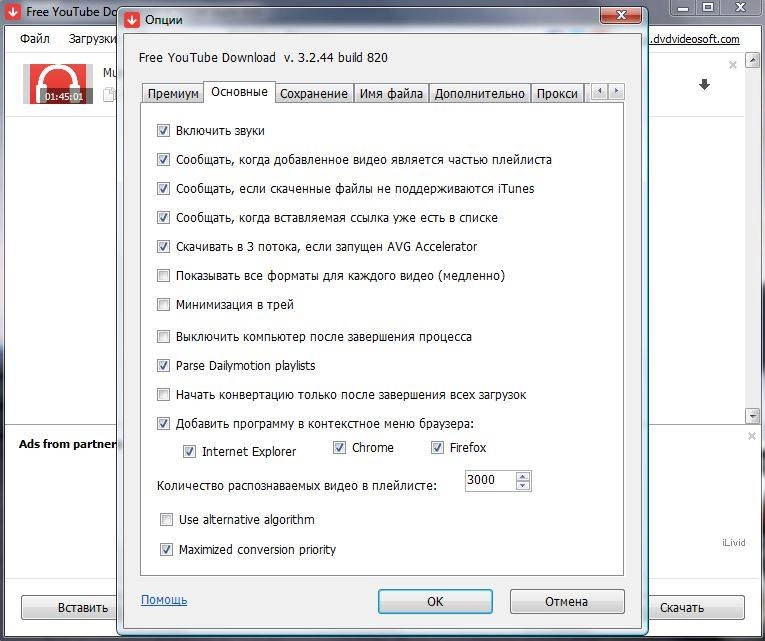Close the Опции dialog with the X button

pyautogui.click(x=621, y=15)
